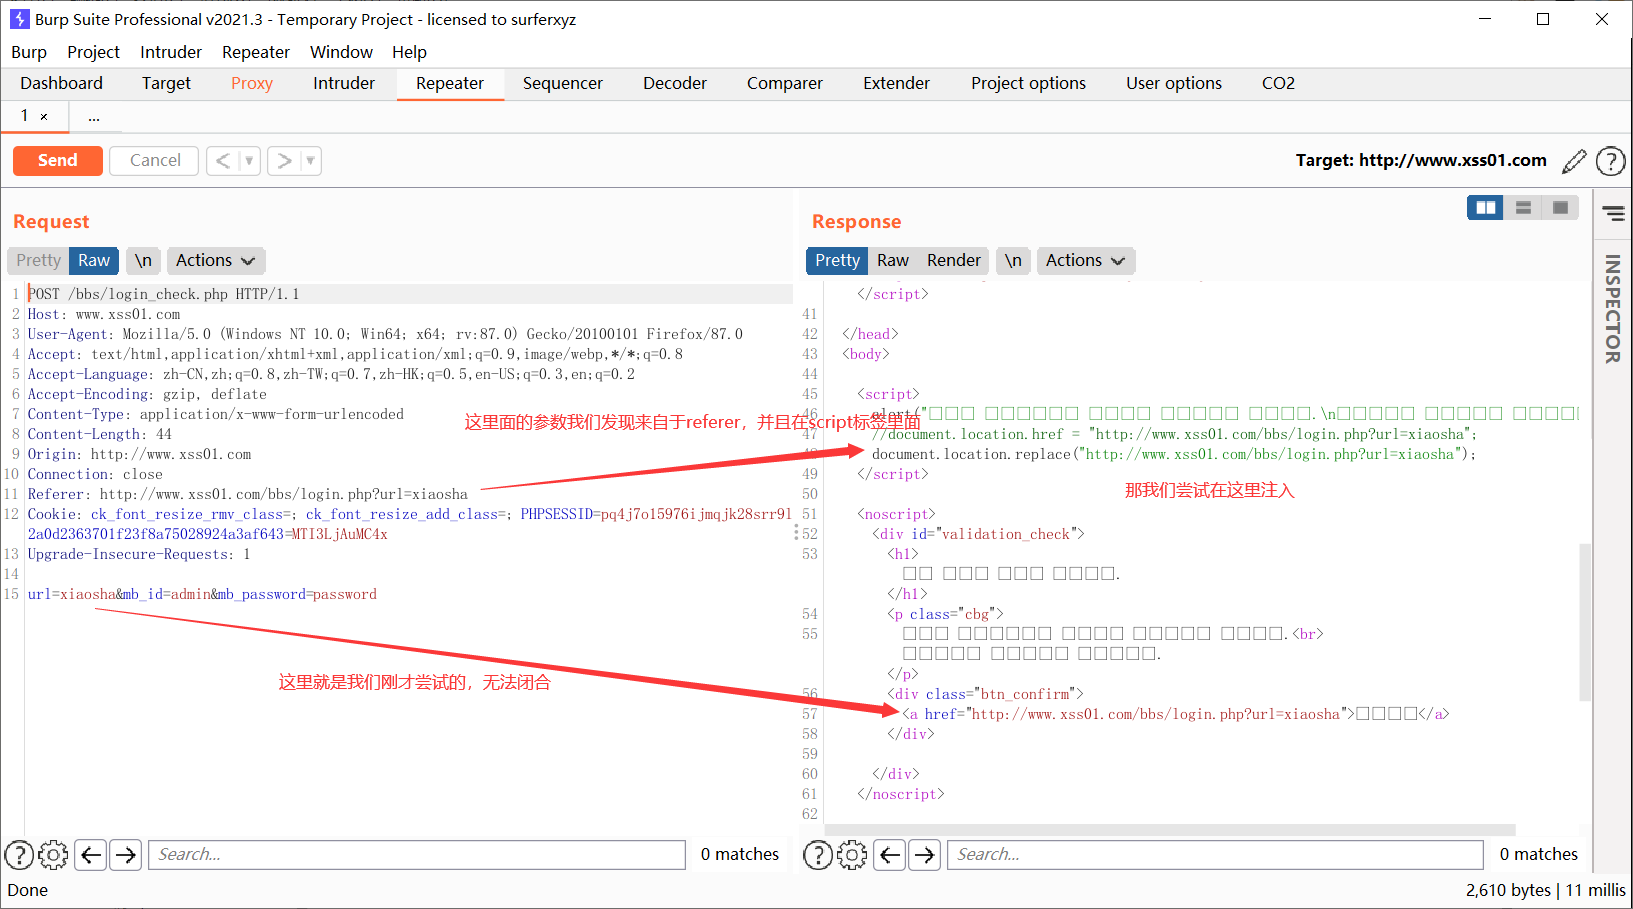Click the Cancel button

(155, 161)
